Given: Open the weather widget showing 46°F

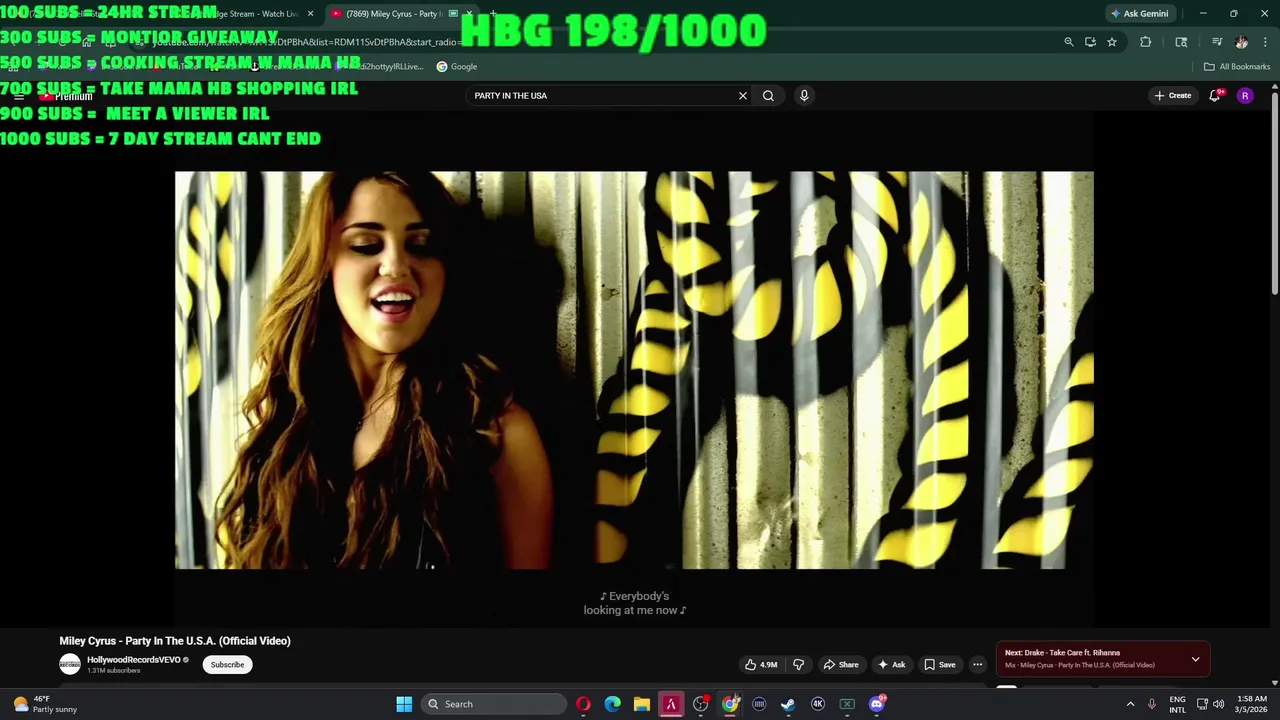Looking at the screenshot, I should (42, 704).
